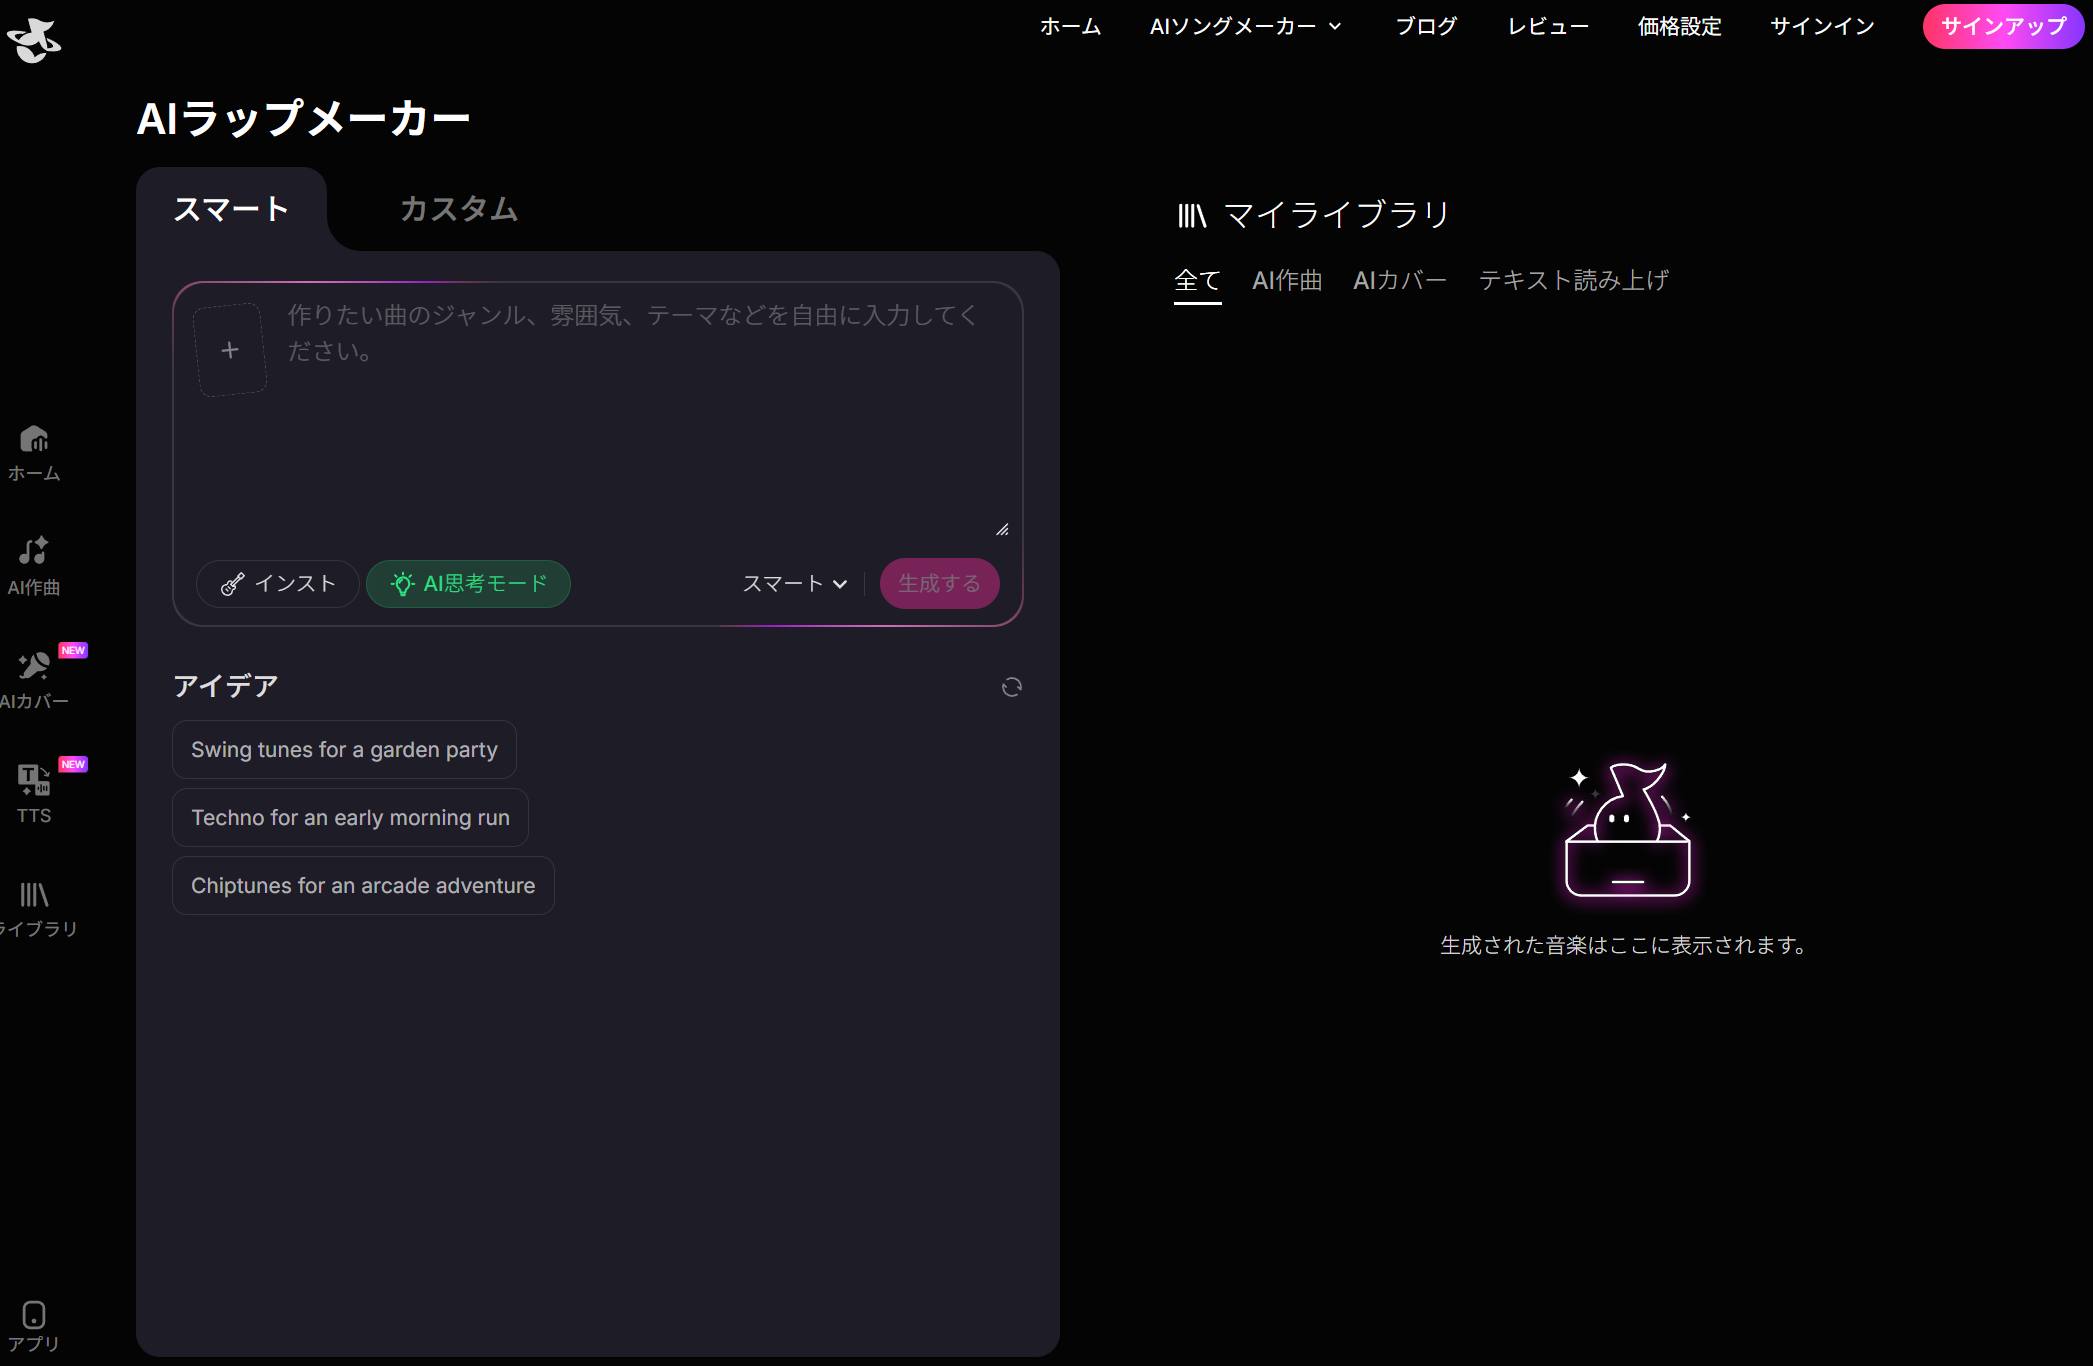2093x1366 pixels.
Task: Select the AIカバー library tab
Action: [x=1399, y=280]
